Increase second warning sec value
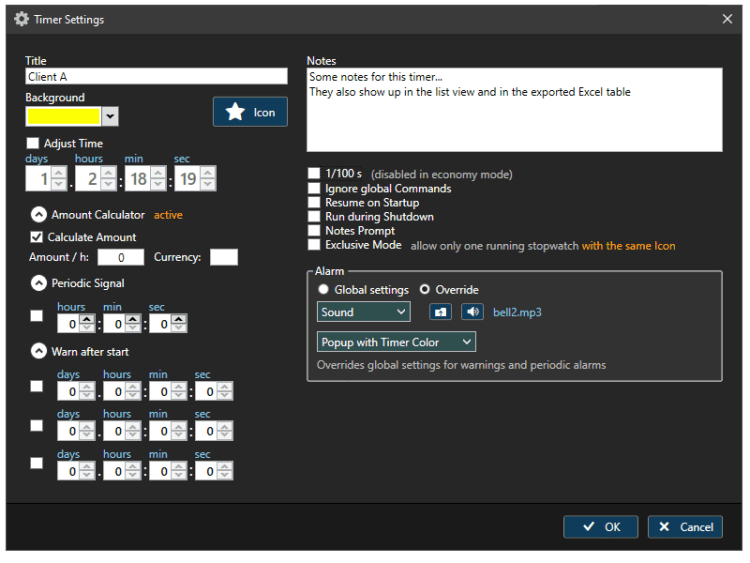Viewport: 750px width, 563px height. [224, 427]
